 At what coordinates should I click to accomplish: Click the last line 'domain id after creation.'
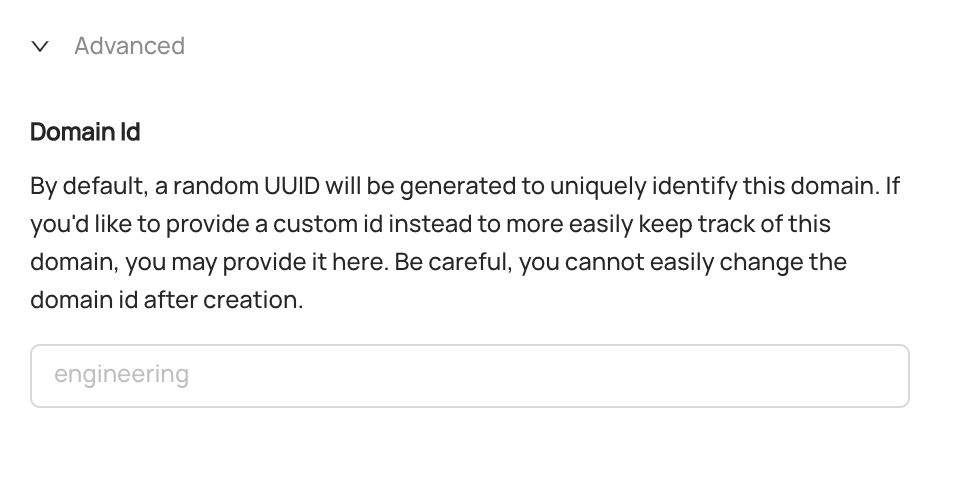pos(167,301)
